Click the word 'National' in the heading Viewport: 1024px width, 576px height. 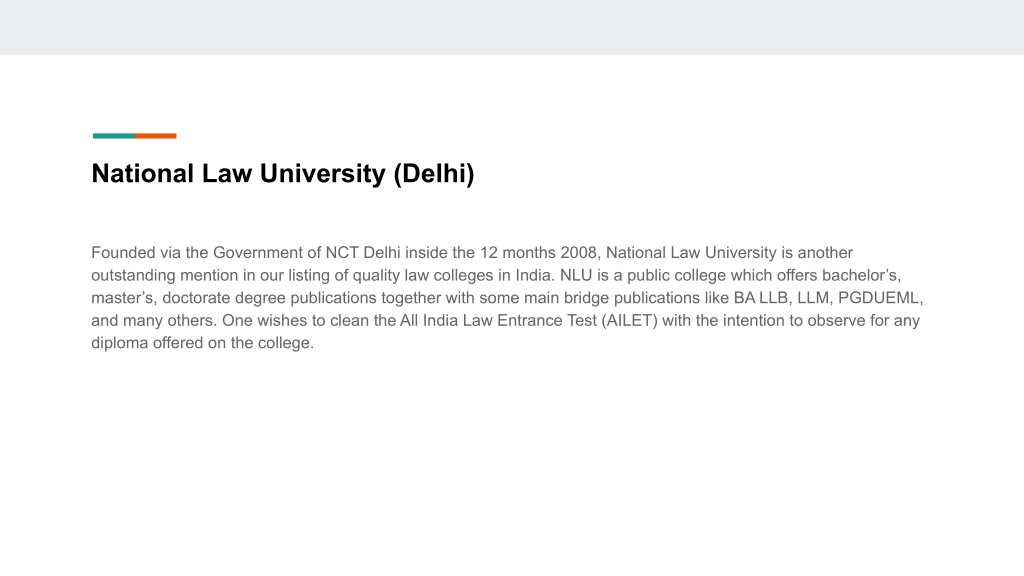coord(143,174)
